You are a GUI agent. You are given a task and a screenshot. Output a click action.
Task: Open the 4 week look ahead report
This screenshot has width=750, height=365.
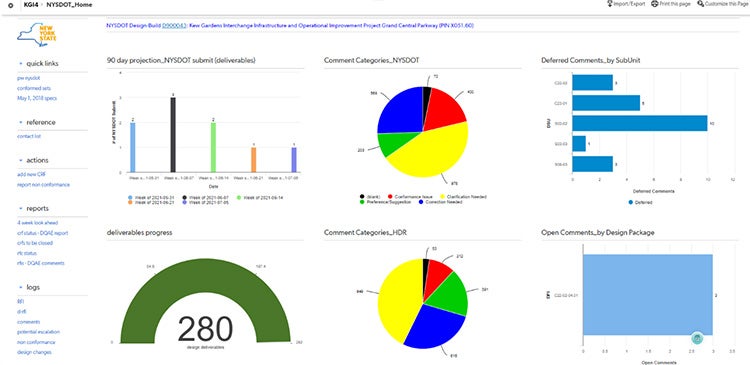pos(38,223)
